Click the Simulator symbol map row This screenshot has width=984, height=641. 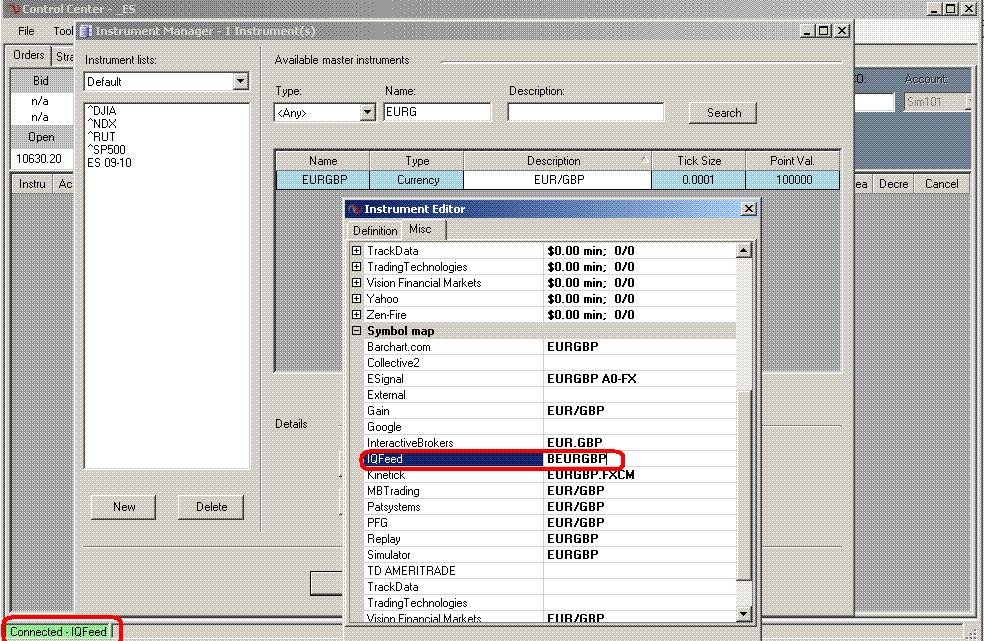550,555
